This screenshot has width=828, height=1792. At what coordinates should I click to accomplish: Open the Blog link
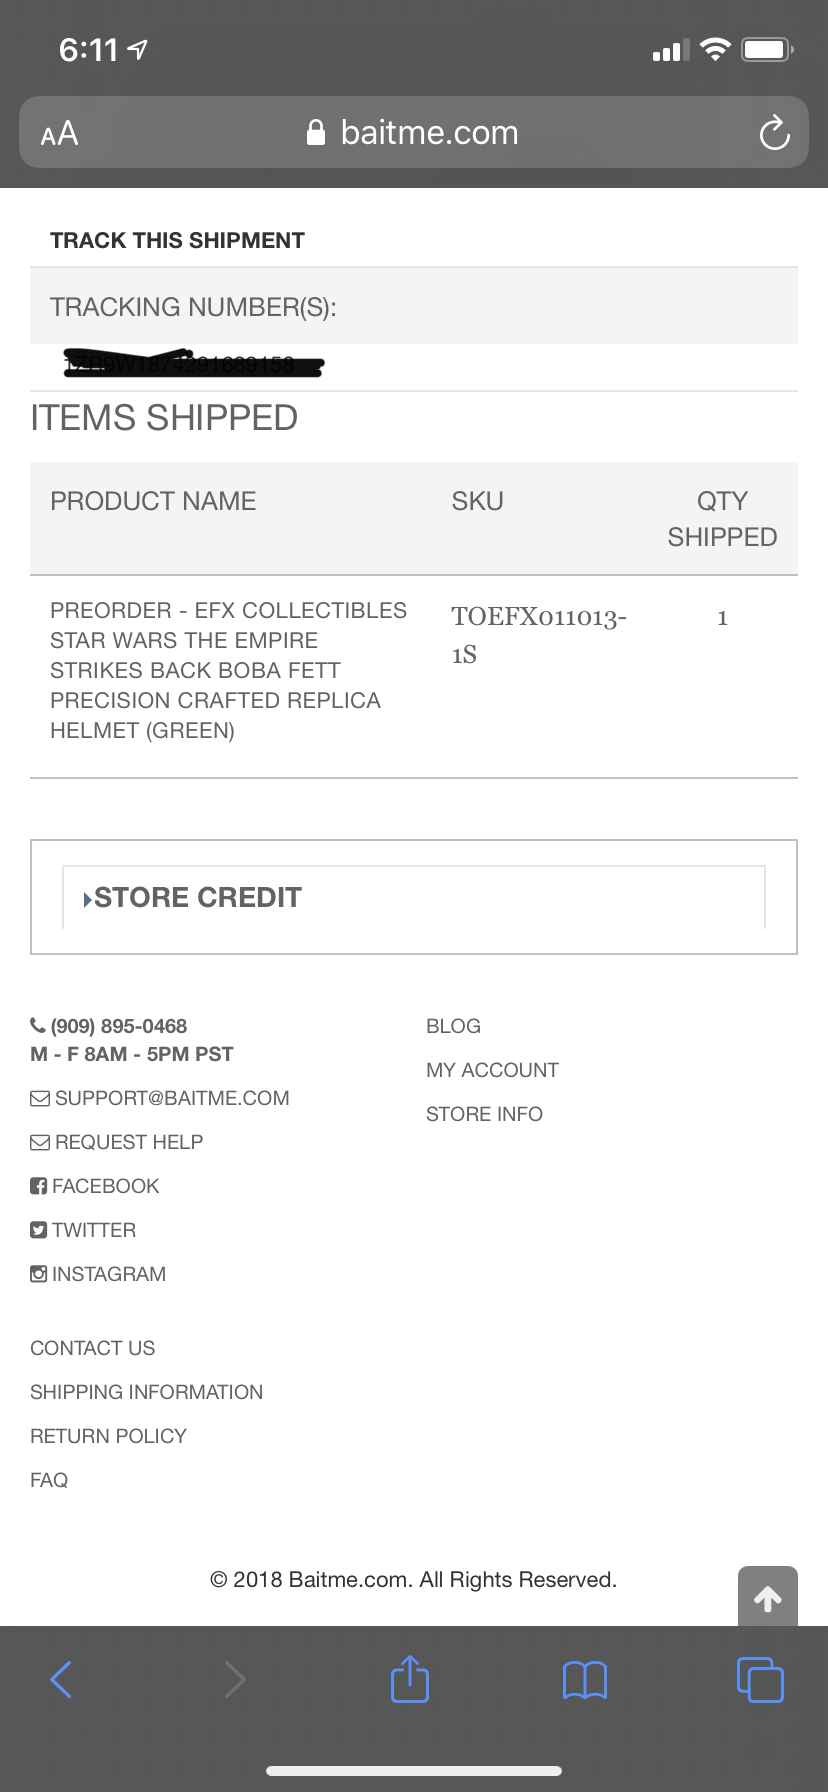[453, 1026]
